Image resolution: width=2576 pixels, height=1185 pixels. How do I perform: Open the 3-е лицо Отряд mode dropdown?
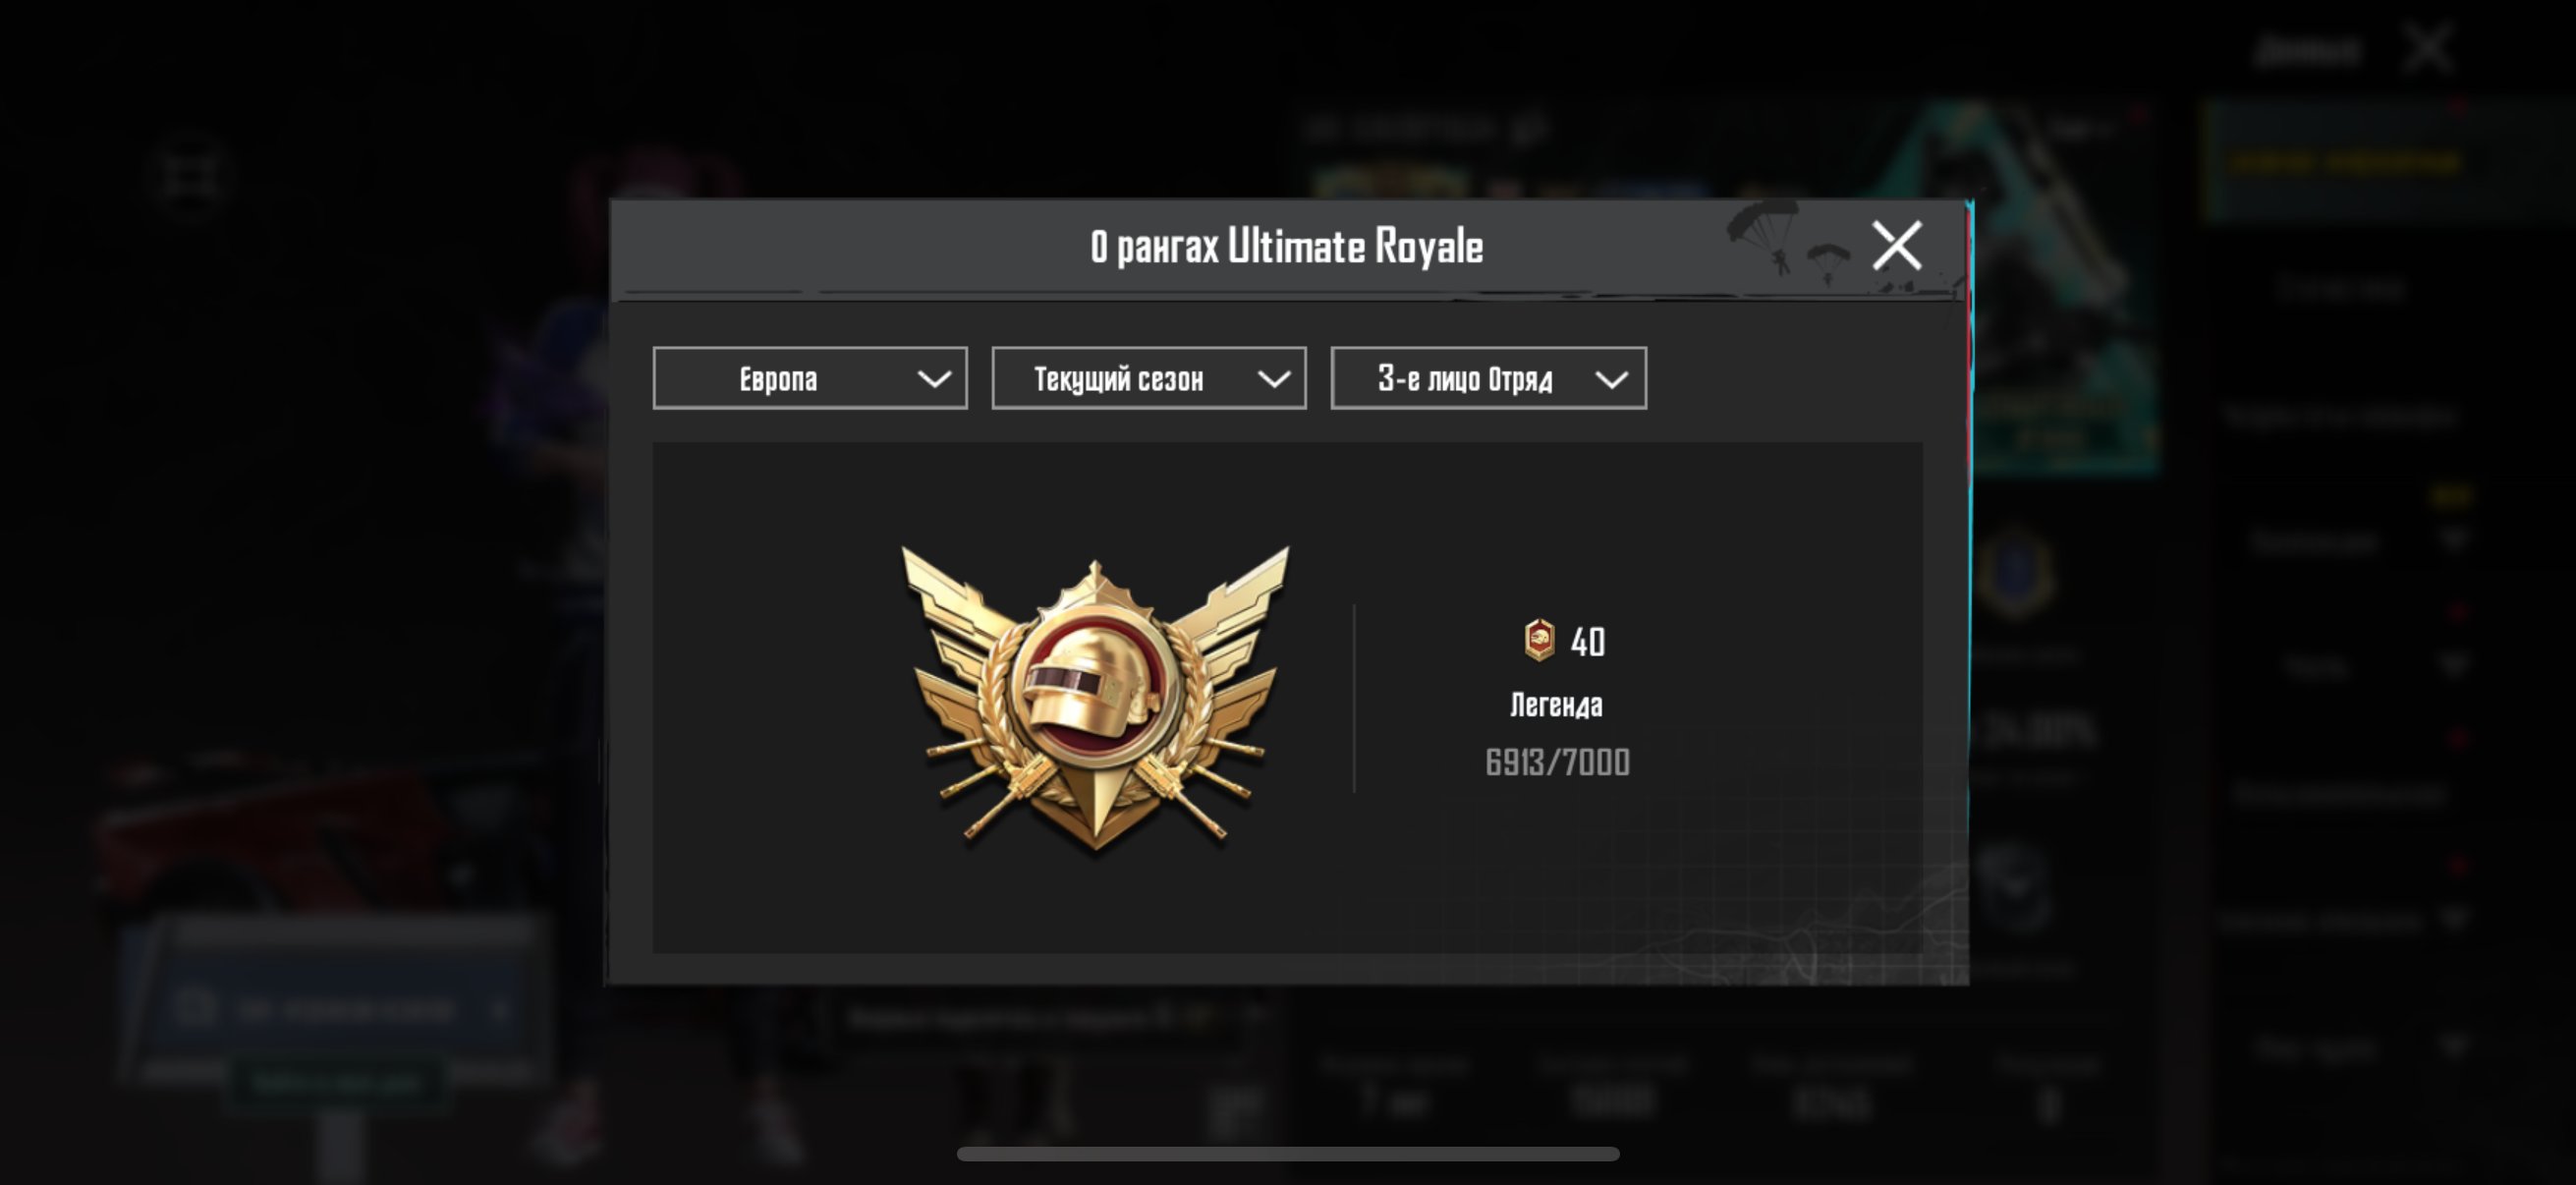click(x=1488, y=378)
